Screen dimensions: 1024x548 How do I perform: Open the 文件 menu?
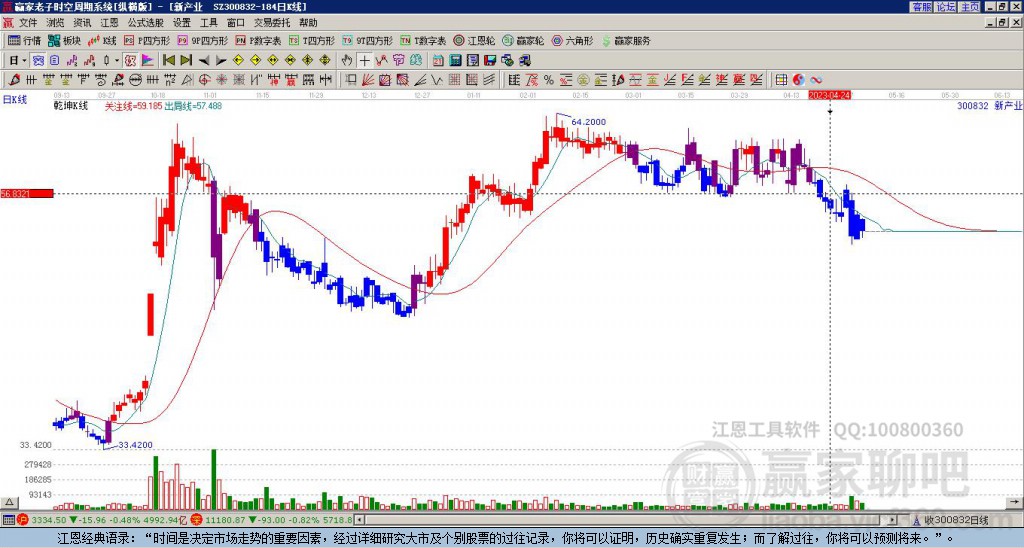pos(28,23)
